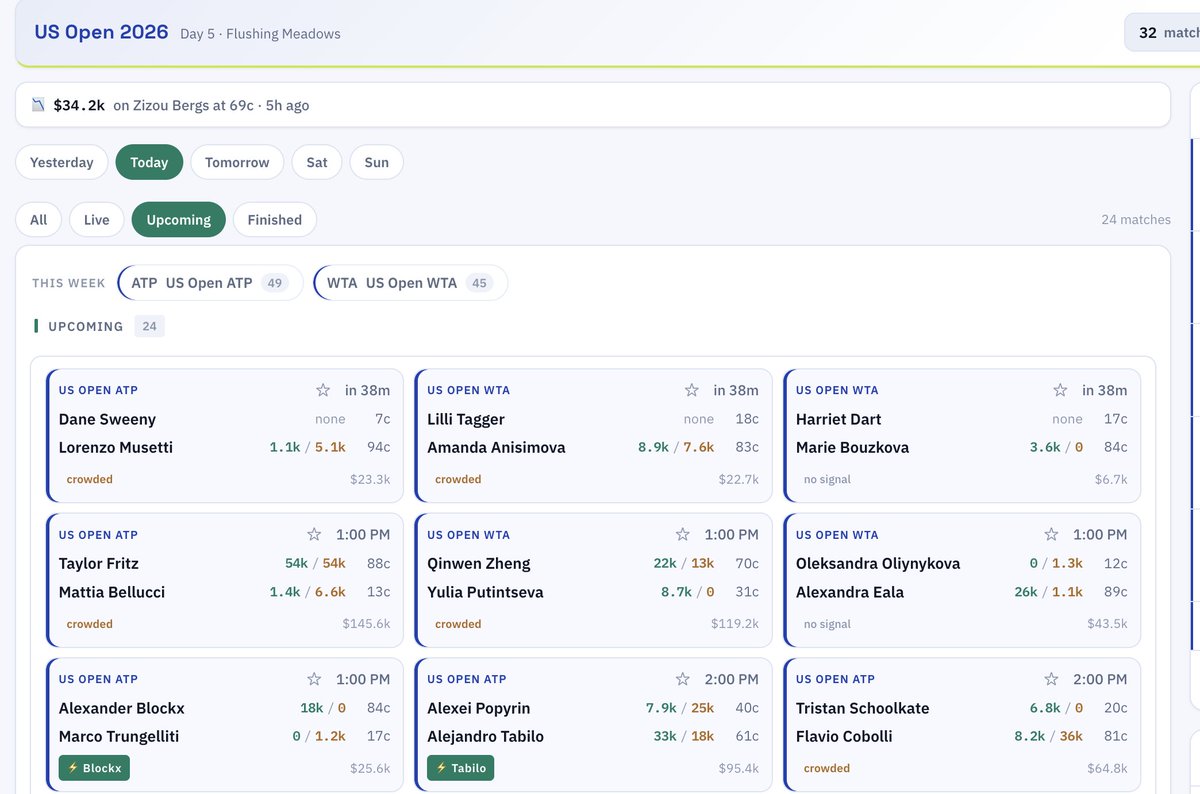Image resolution: width=1200 pixels, height=794 pixels.
Task: Click the Tabilo signal badge
Action: 461,768
